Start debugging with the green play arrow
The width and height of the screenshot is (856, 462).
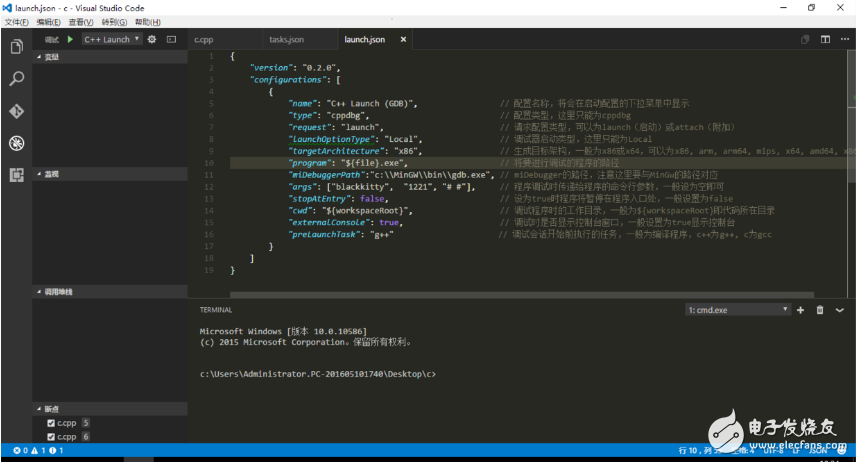[70, 39]
